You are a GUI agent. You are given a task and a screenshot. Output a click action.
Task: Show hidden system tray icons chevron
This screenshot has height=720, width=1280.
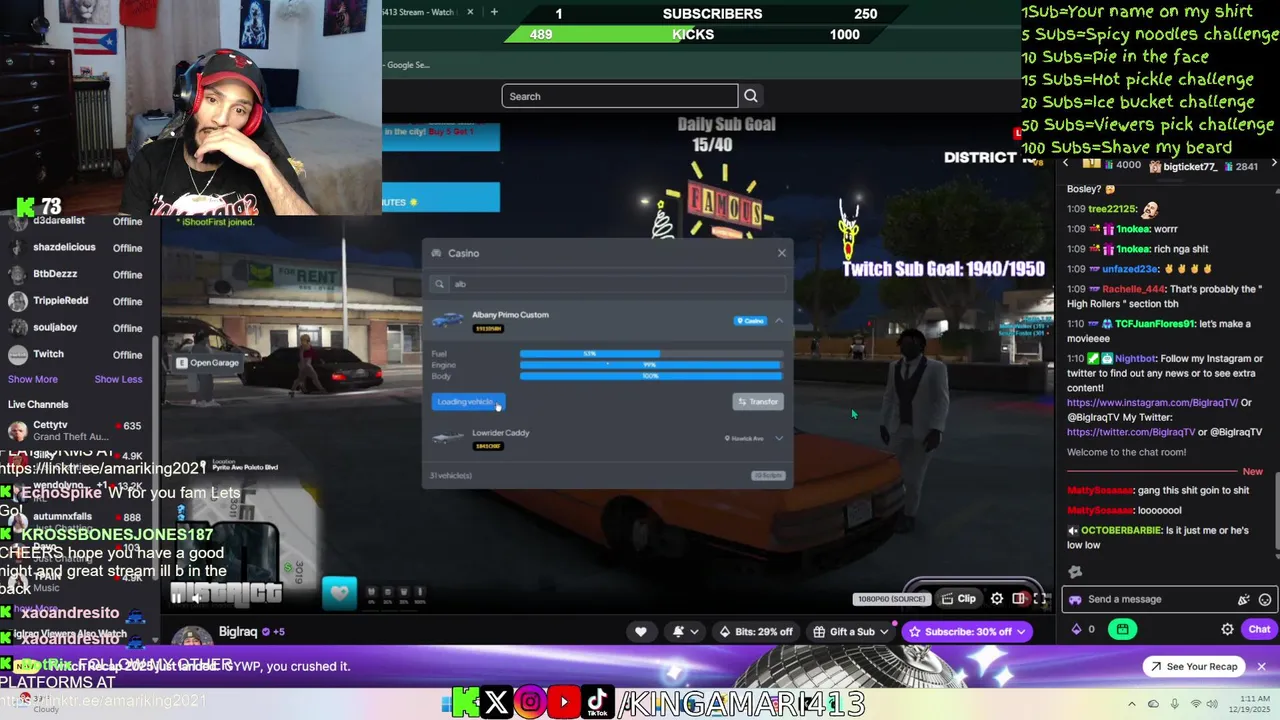coord(1133,704)
